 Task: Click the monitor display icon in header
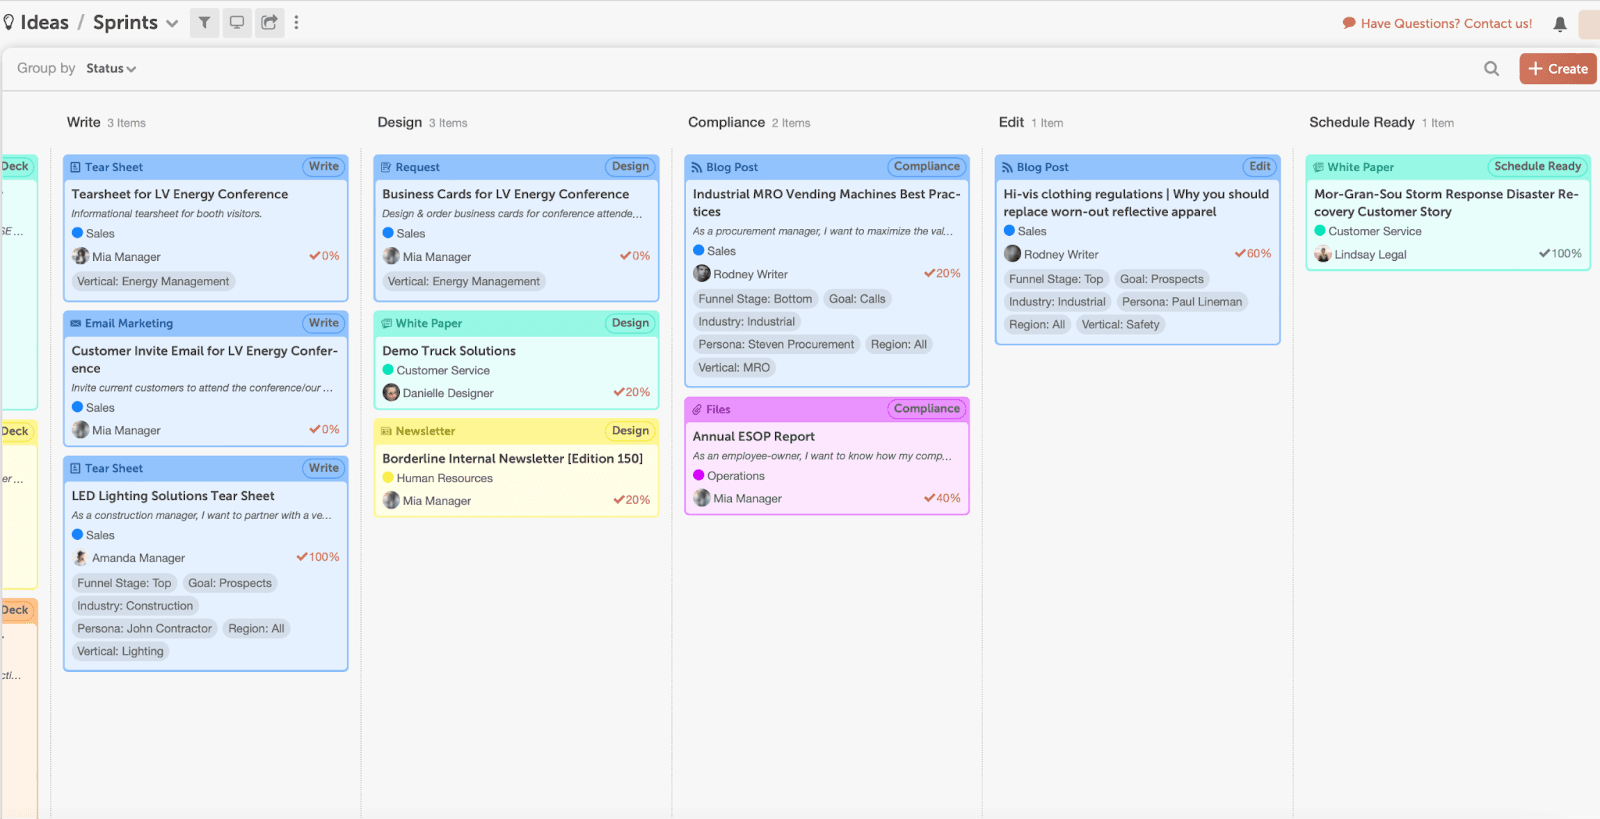point(237,22)
